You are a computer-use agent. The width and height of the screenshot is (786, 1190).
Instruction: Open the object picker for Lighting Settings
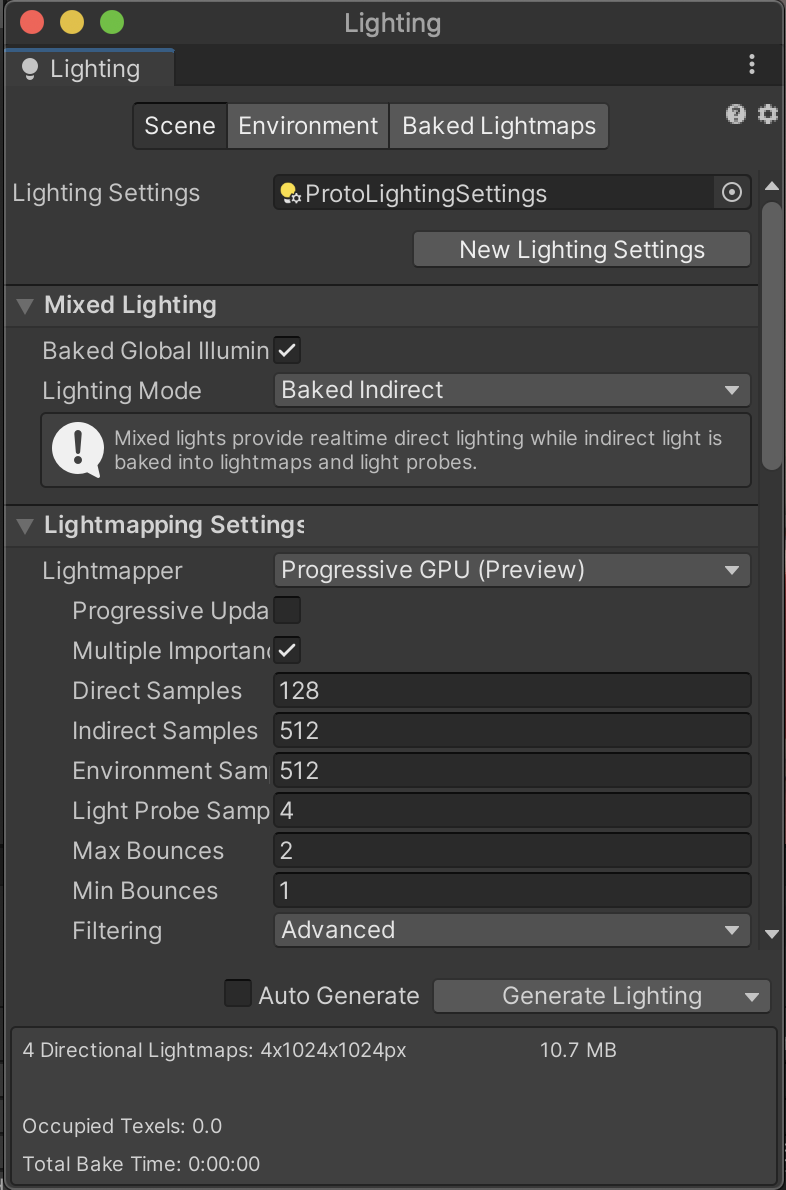pos(731,192)
